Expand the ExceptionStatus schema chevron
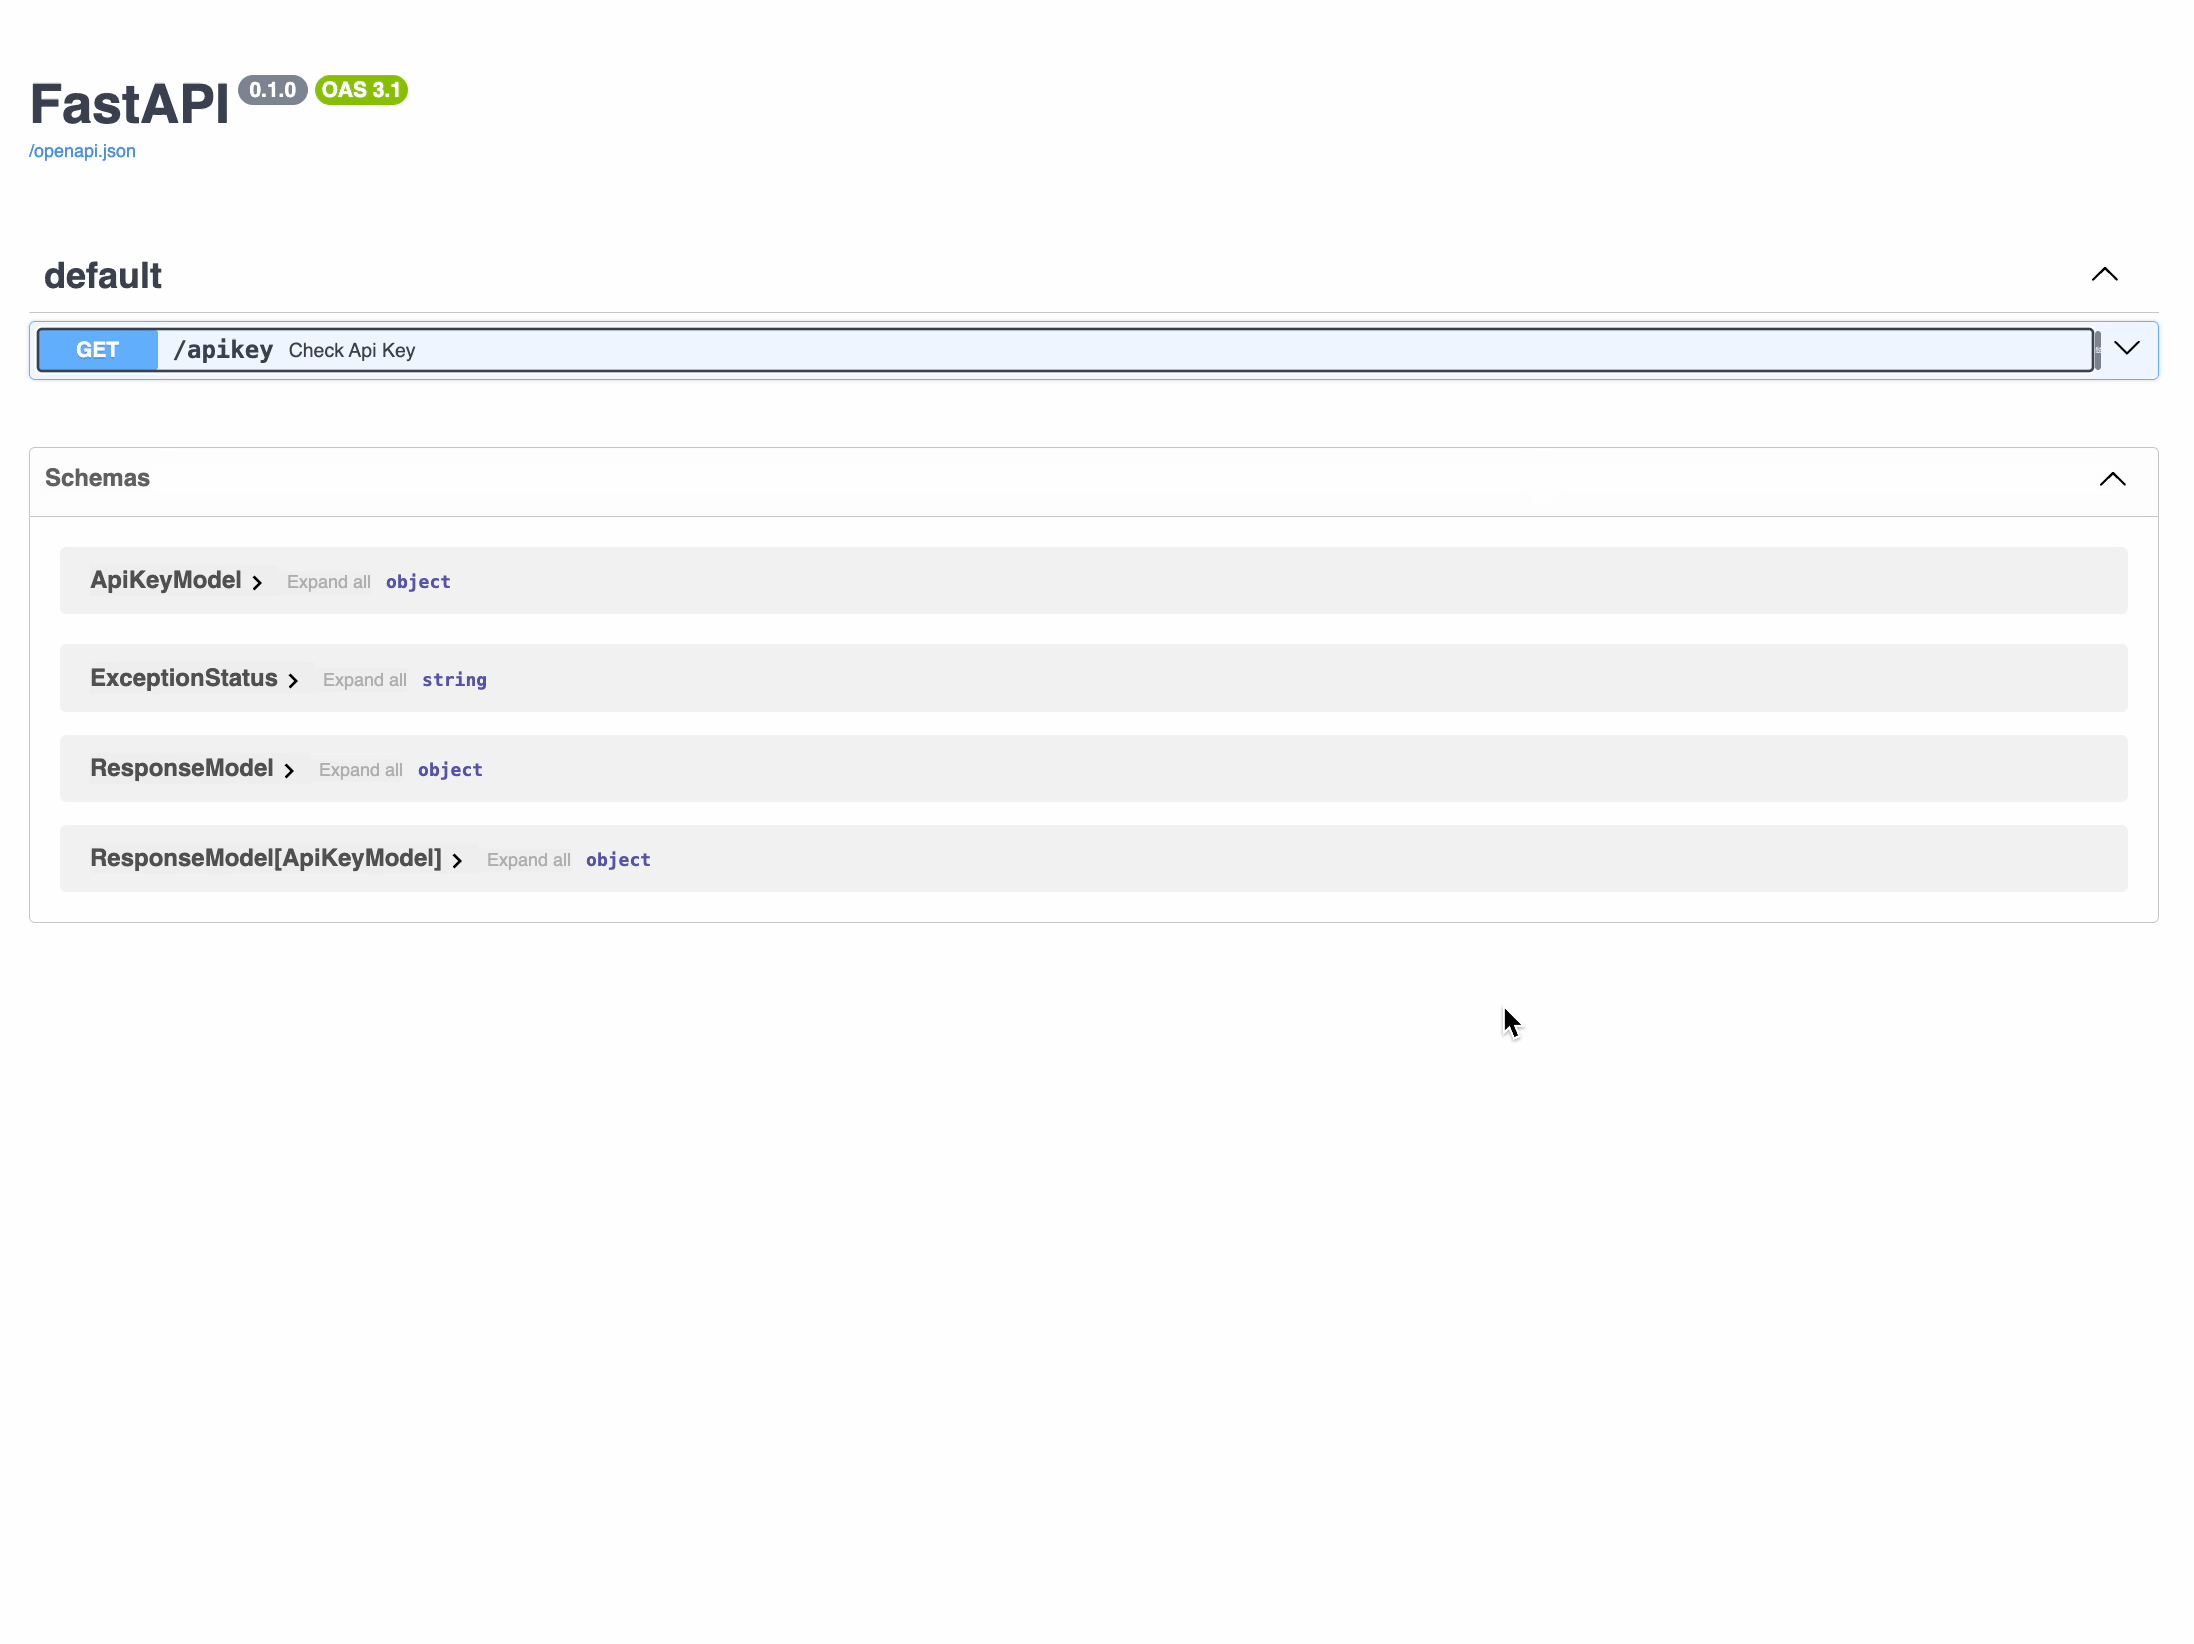2194x1644 pixels. [293, 680]
